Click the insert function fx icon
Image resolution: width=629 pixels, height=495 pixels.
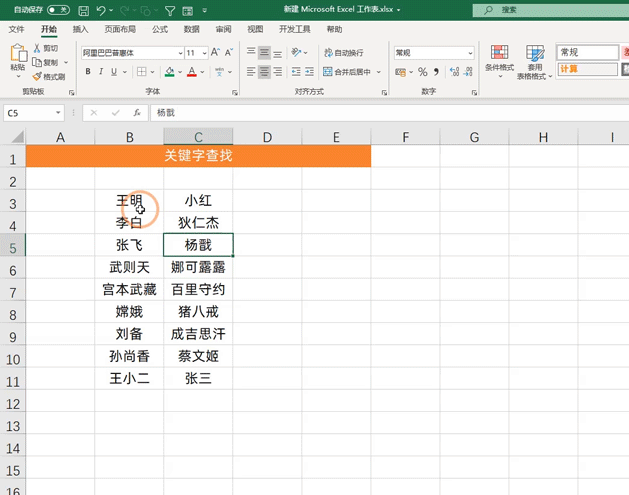[137, 113]
